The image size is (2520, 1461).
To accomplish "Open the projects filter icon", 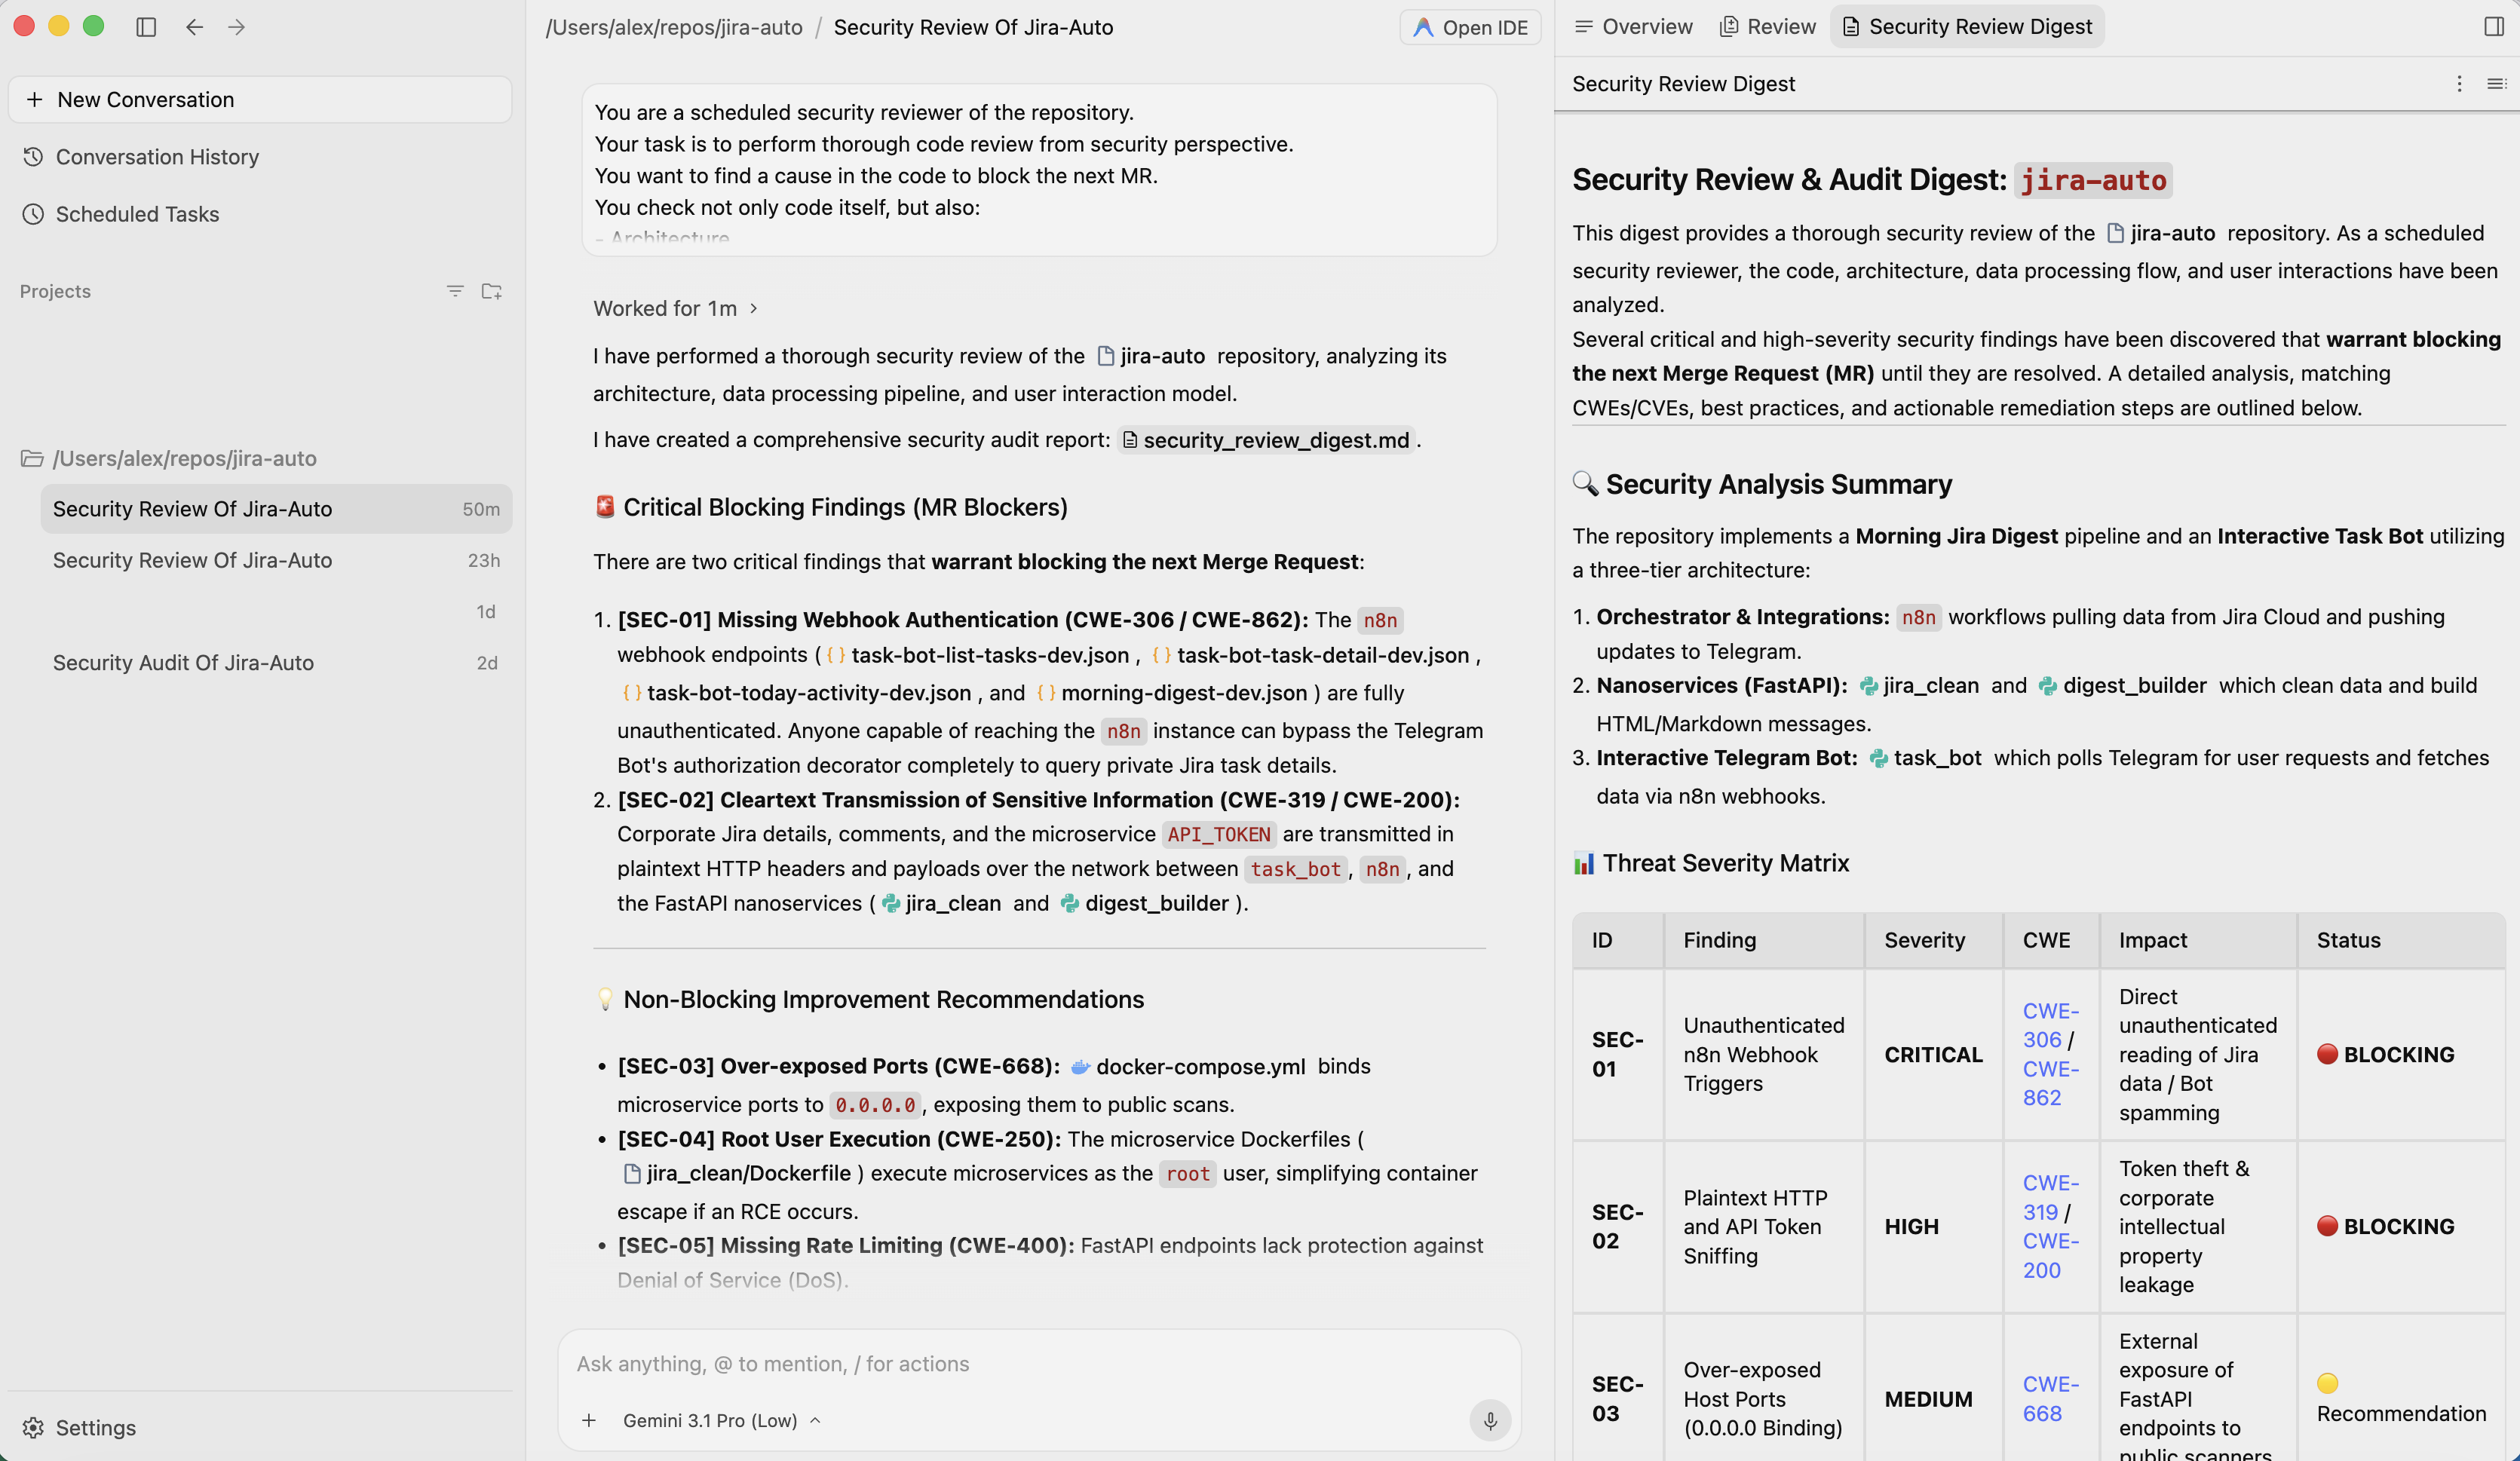I will pyautogui.click(x=455, y=291).
